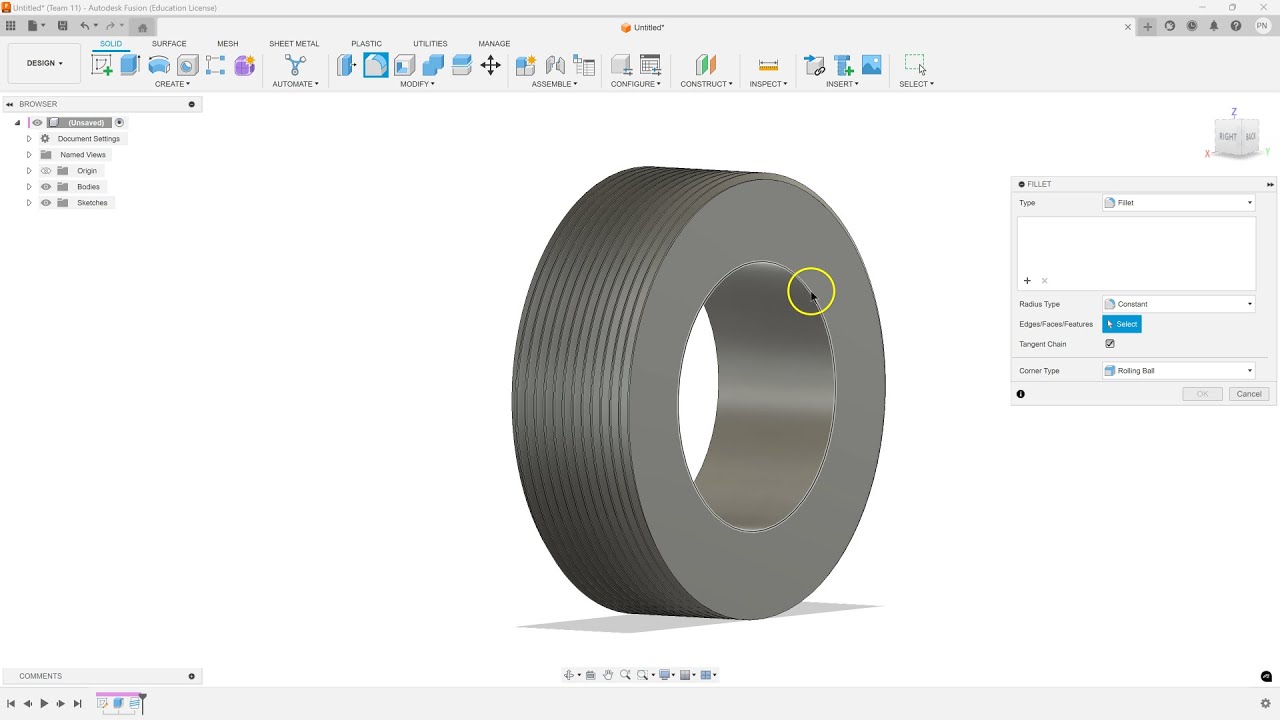The width and height of the screenshot is (1280, 720).
Task: Select the Offset Plane construct tool
Action: 706,65
